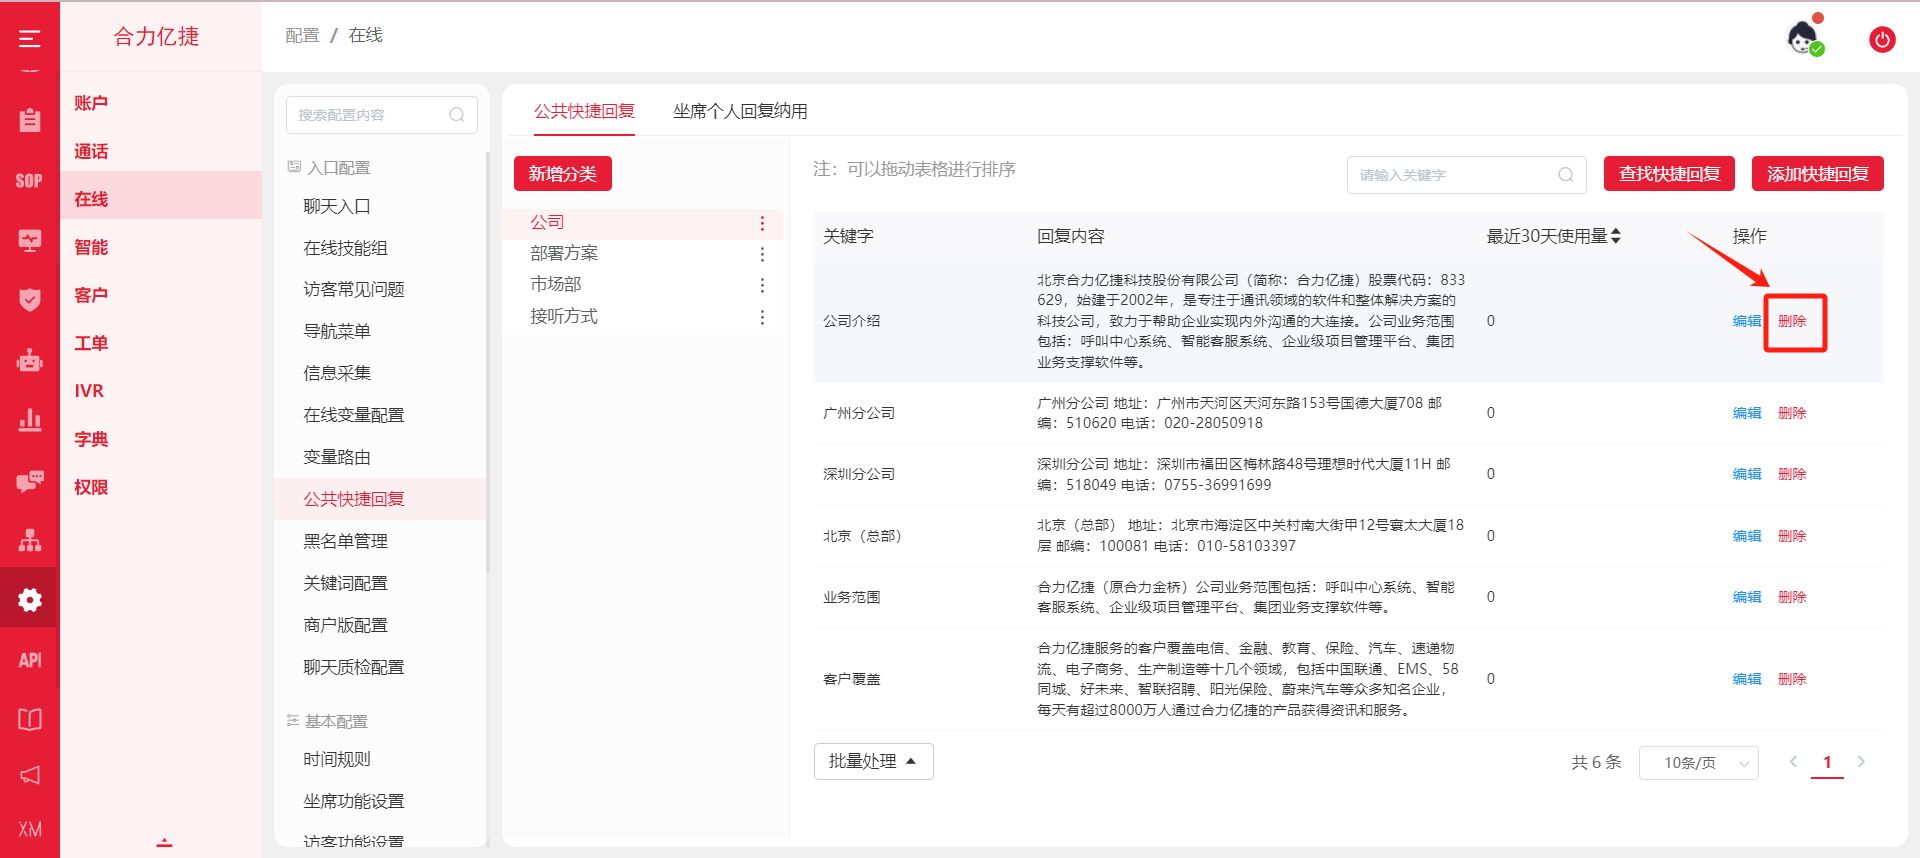
Task: Open the more options dots for 部署方案
Action: click(x=762, y=254)
